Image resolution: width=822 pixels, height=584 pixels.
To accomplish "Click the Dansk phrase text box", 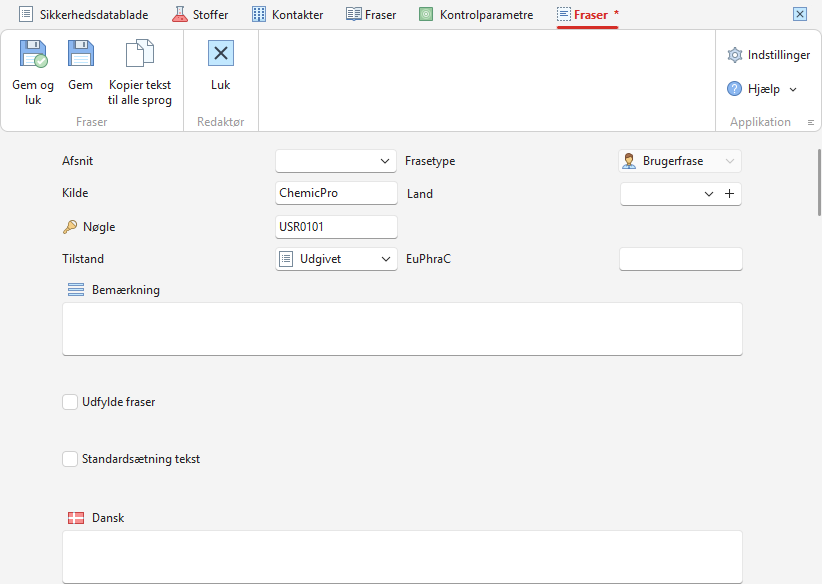I will pos(402,557).
